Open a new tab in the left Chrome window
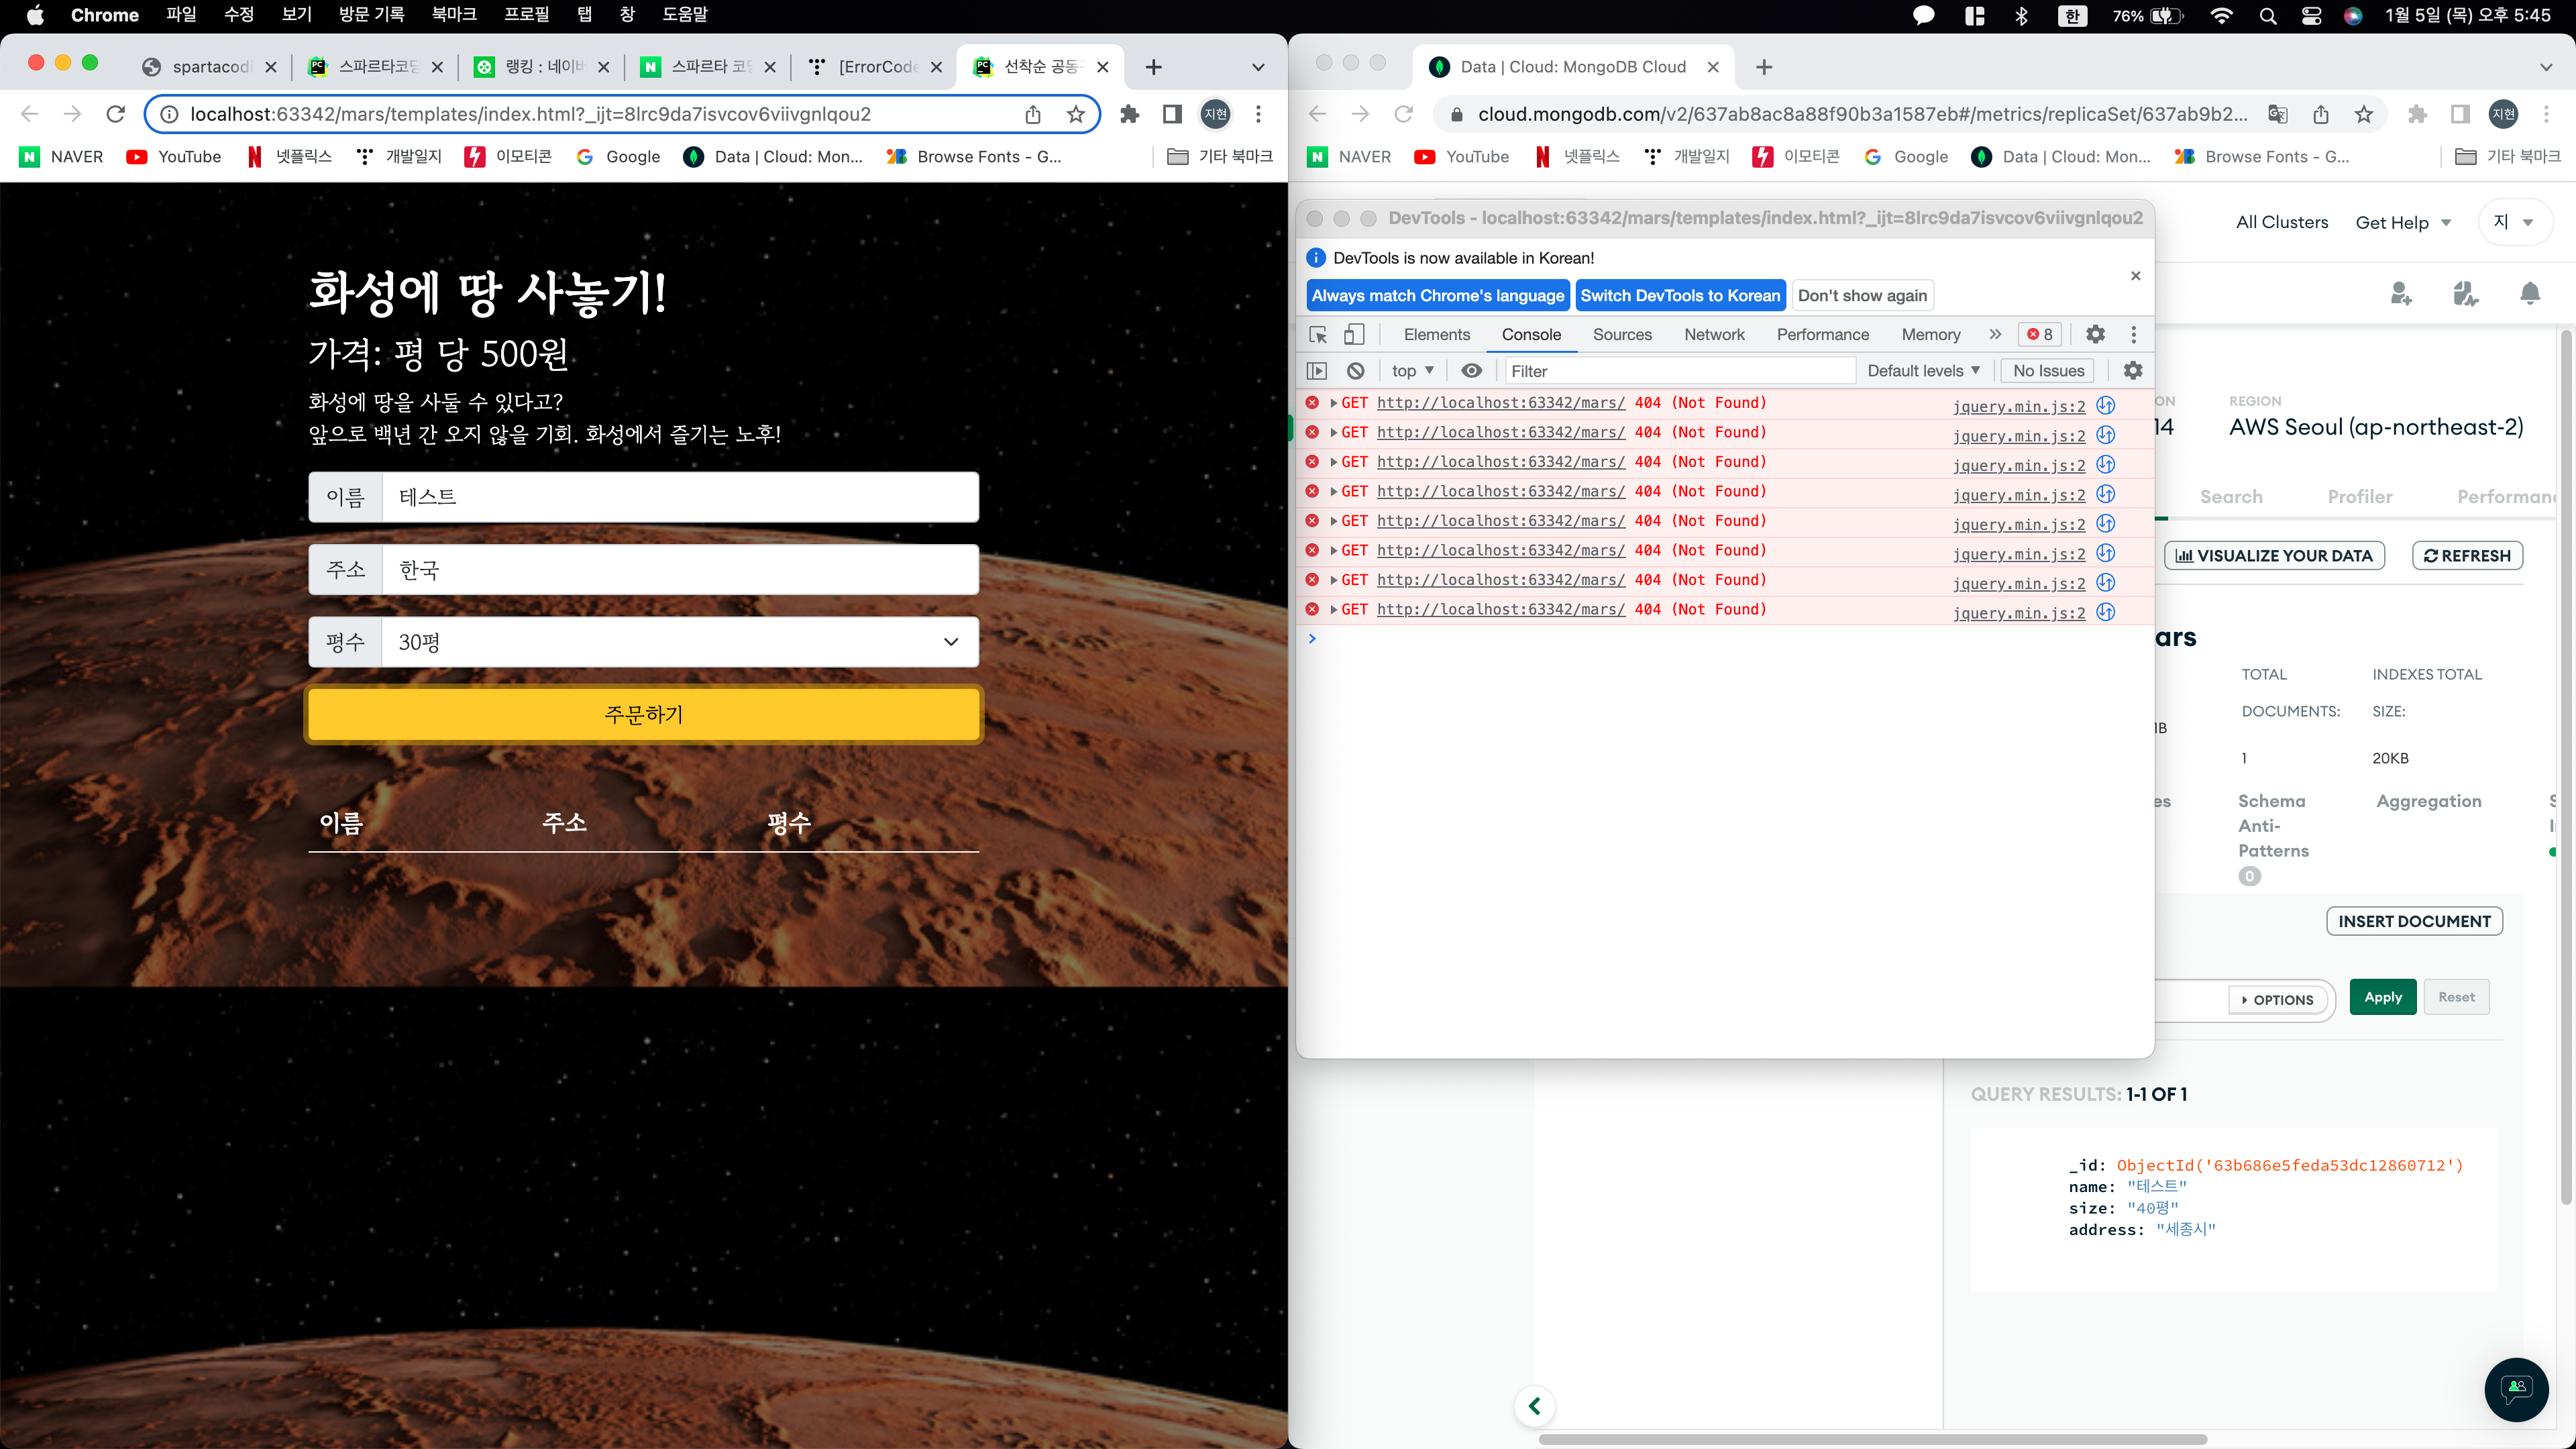Image resolution: width=2576 pixels, height=1449 pixels. click(1153, 67)
